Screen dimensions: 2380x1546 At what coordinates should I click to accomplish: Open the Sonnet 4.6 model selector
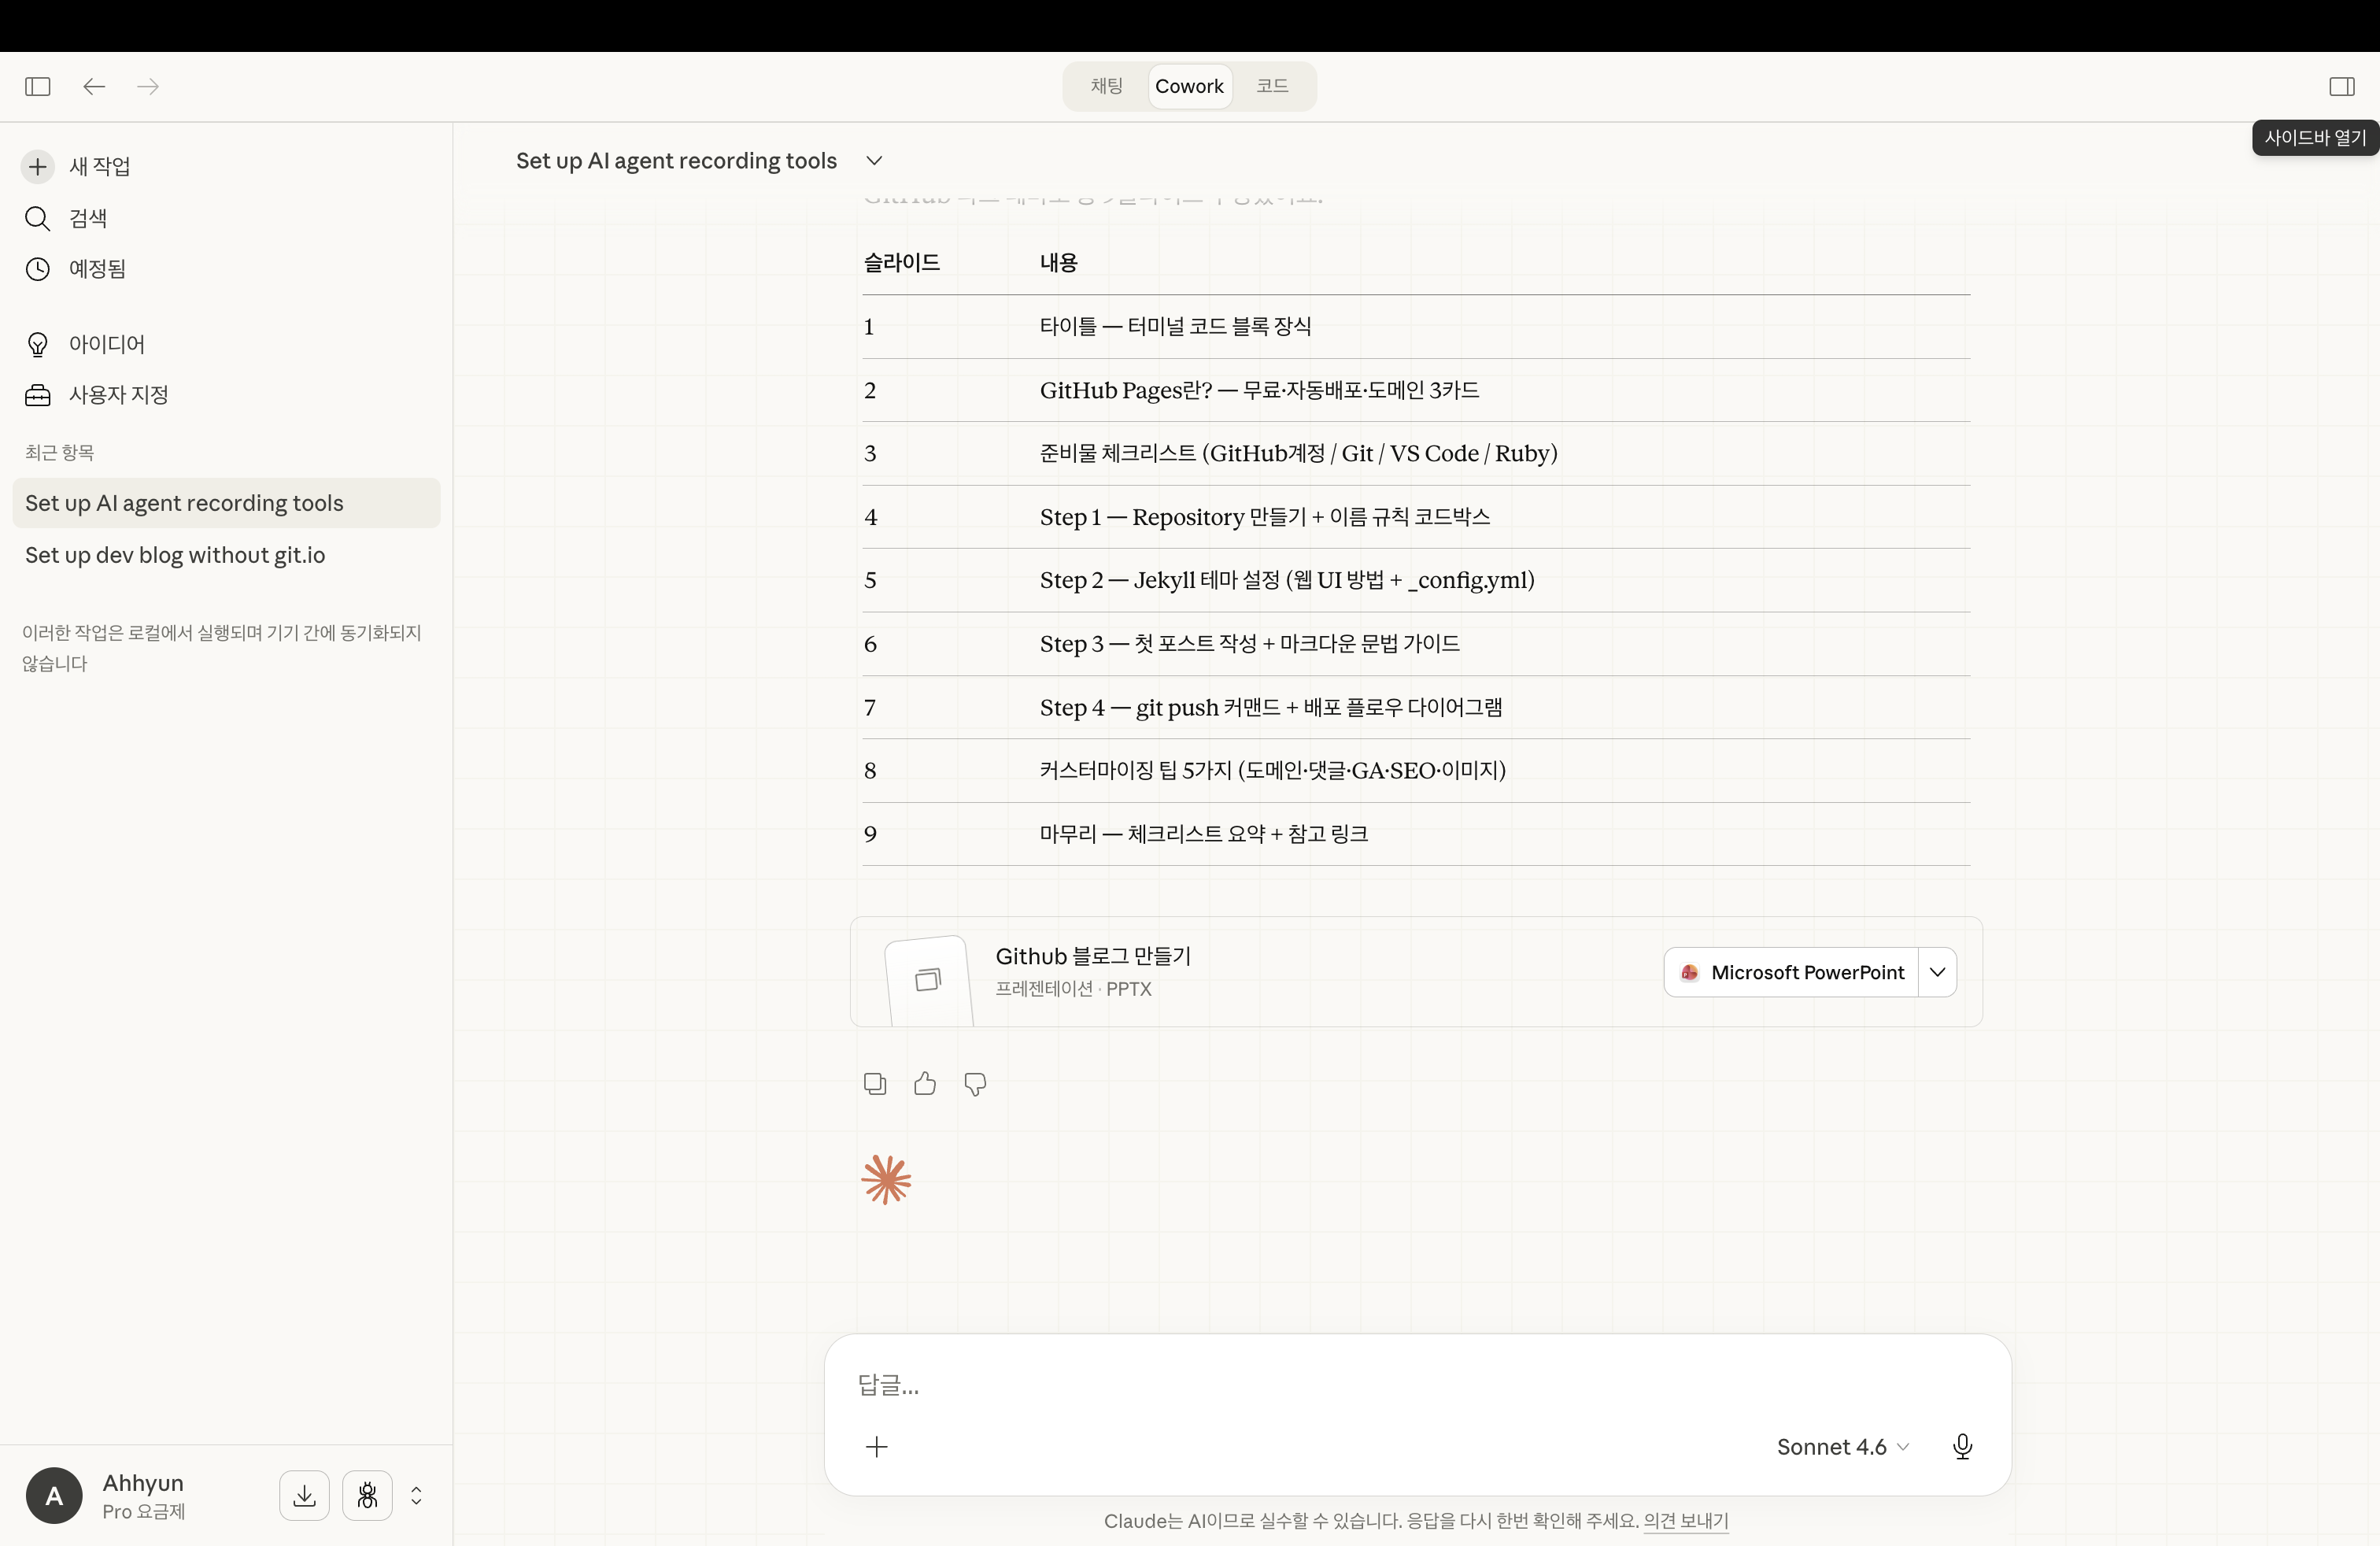[x=1842, y=1446]
